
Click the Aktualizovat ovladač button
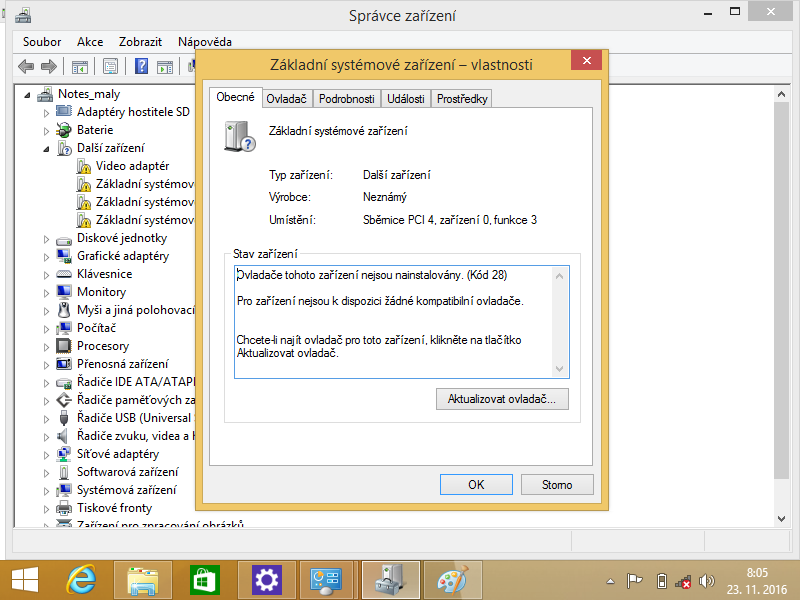pyautogui.click(x=502, y=398)
